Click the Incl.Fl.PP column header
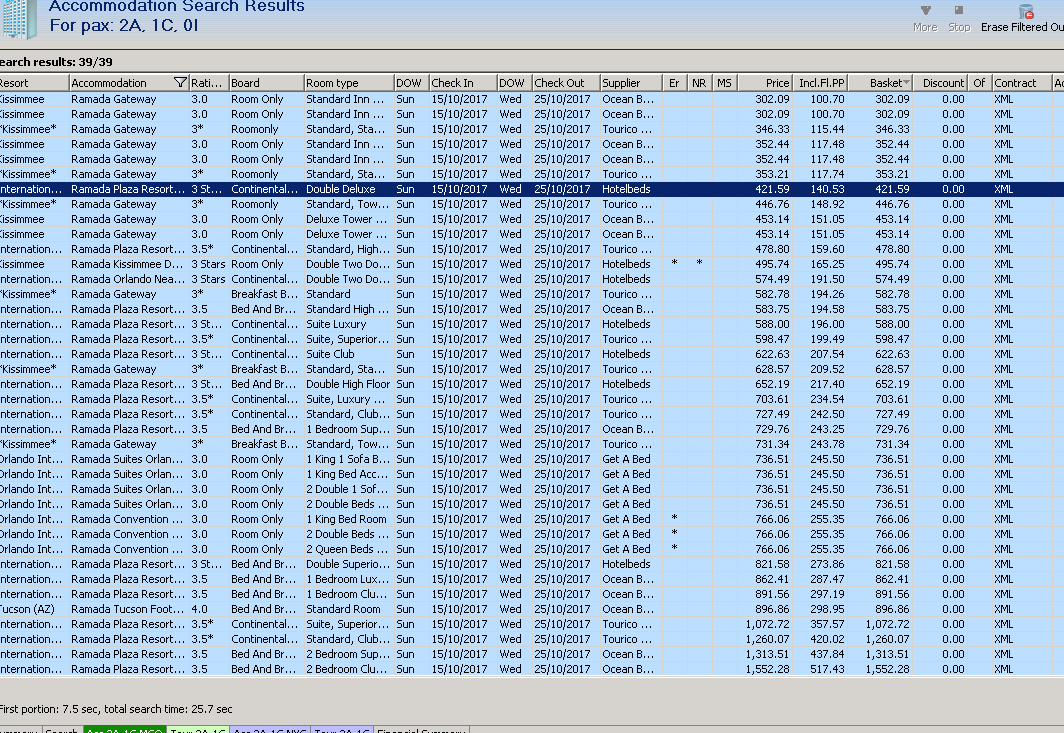The height and width of the screenshot is (733, 1064). click(822, 83)
